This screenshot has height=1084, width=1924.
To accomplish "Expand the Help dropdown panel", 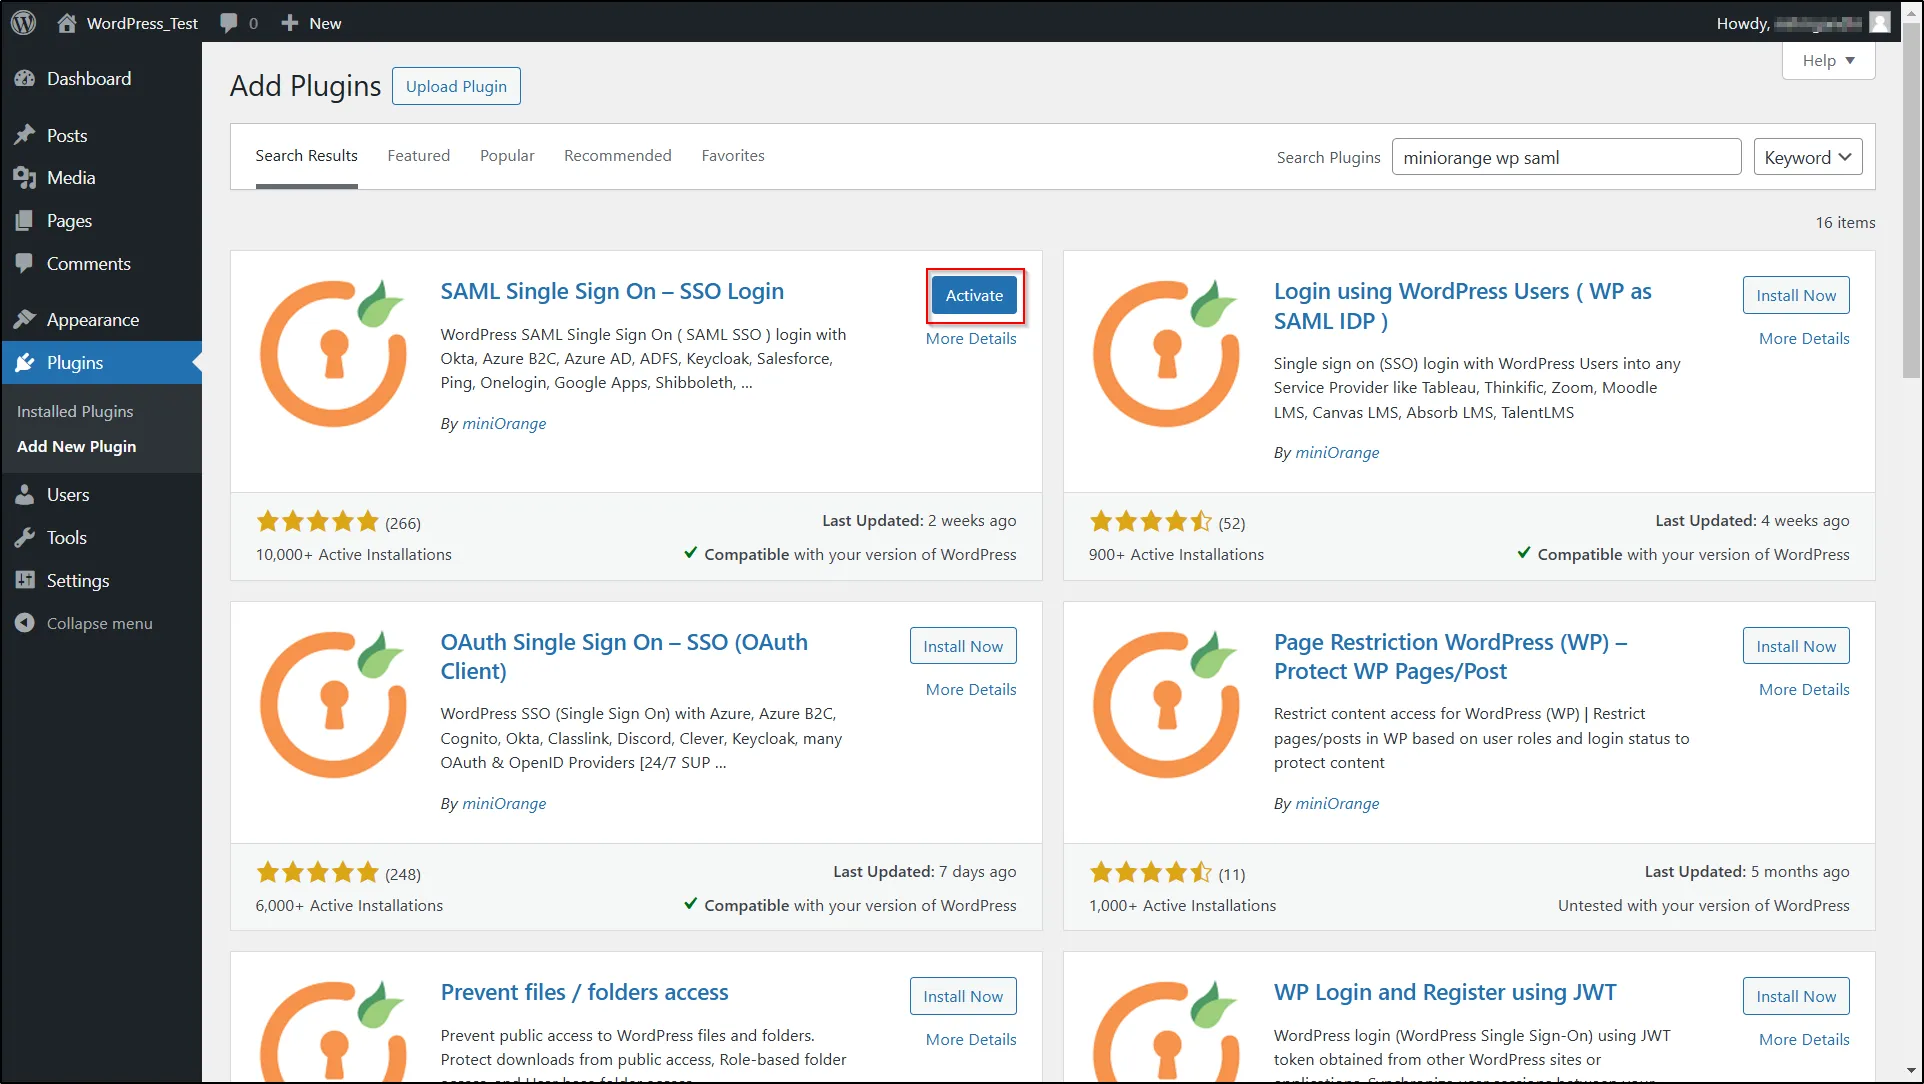I will (1828, 61).
